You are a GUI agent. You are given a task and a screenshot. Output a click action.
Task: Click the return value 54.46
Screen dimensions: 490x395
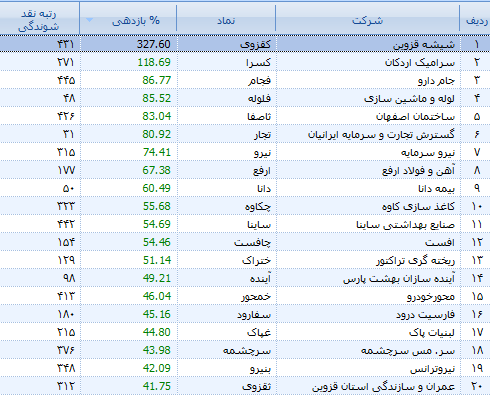pyautogui.click(x=157, y=242)
